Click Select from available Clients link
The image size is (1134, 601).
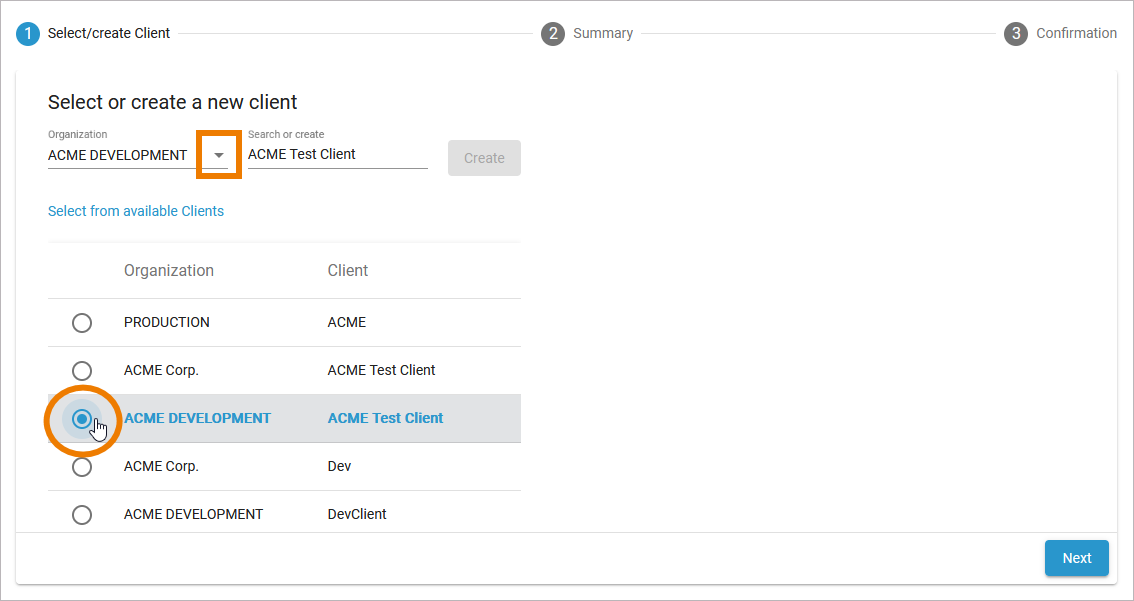[136, 211]
